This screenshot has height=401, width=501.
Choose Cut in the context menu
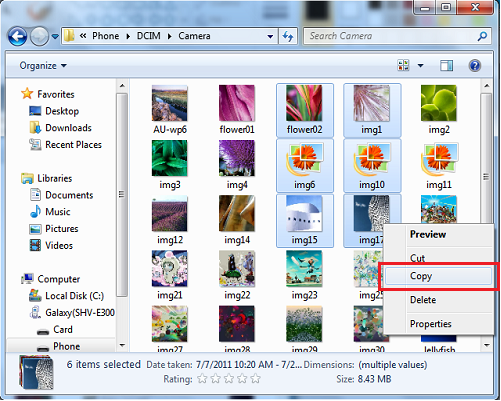[439, 258]
